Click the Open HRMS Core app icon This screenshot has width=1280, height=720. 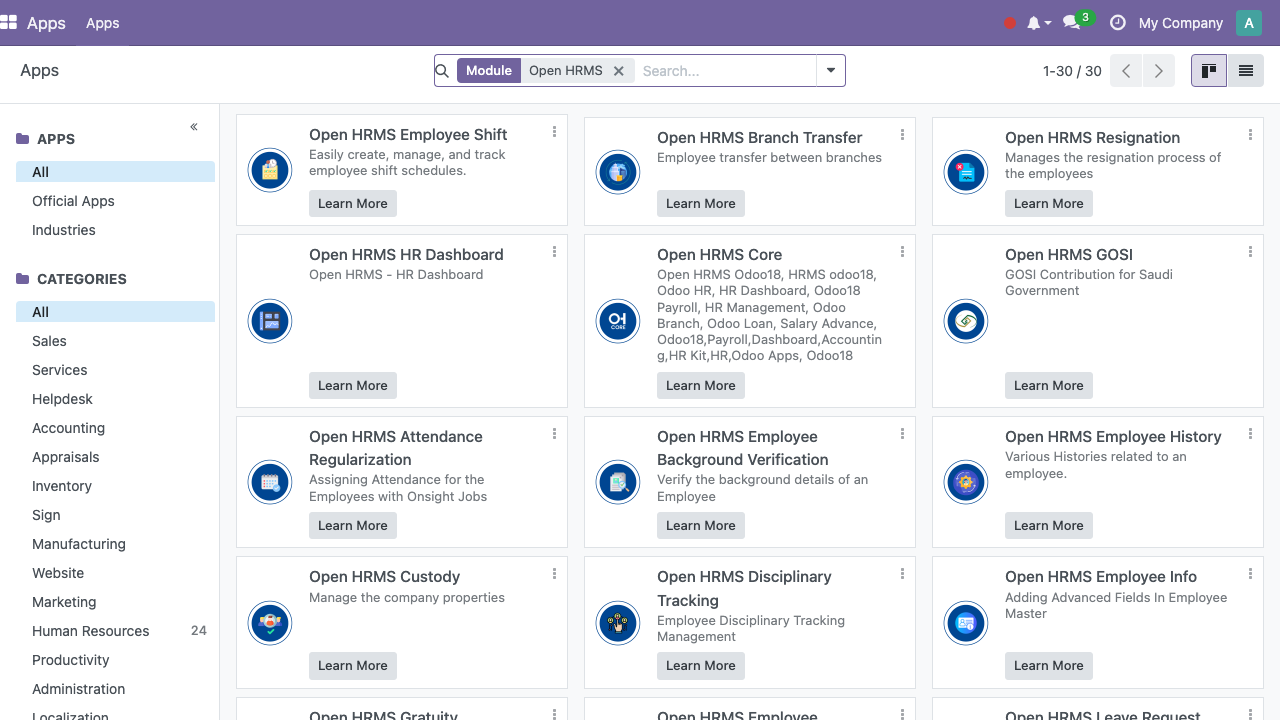click(618, 321)
